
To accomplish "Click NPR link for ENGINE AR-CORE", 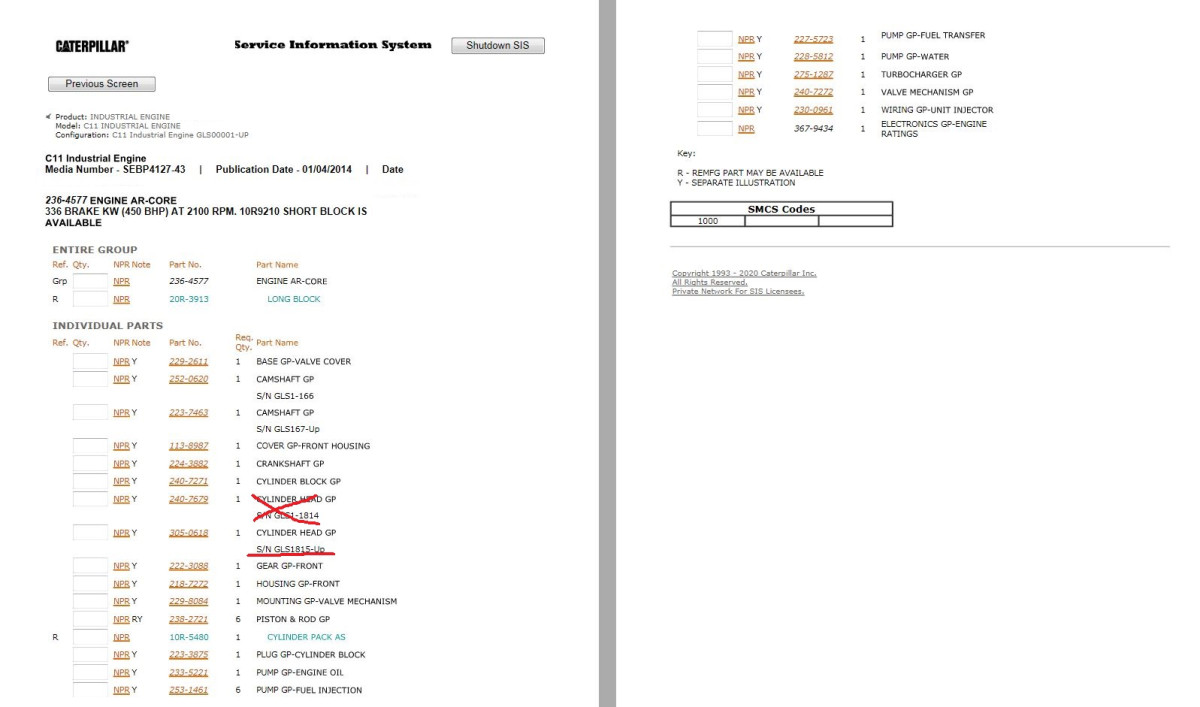I will (x=121, y=282).
